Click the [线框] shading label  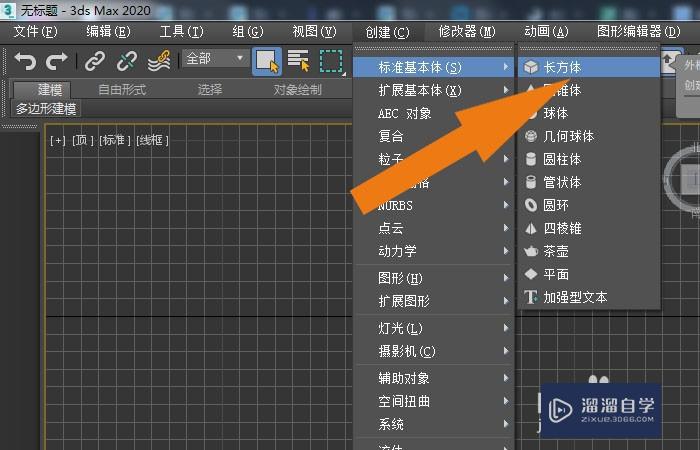click(153, 141)
